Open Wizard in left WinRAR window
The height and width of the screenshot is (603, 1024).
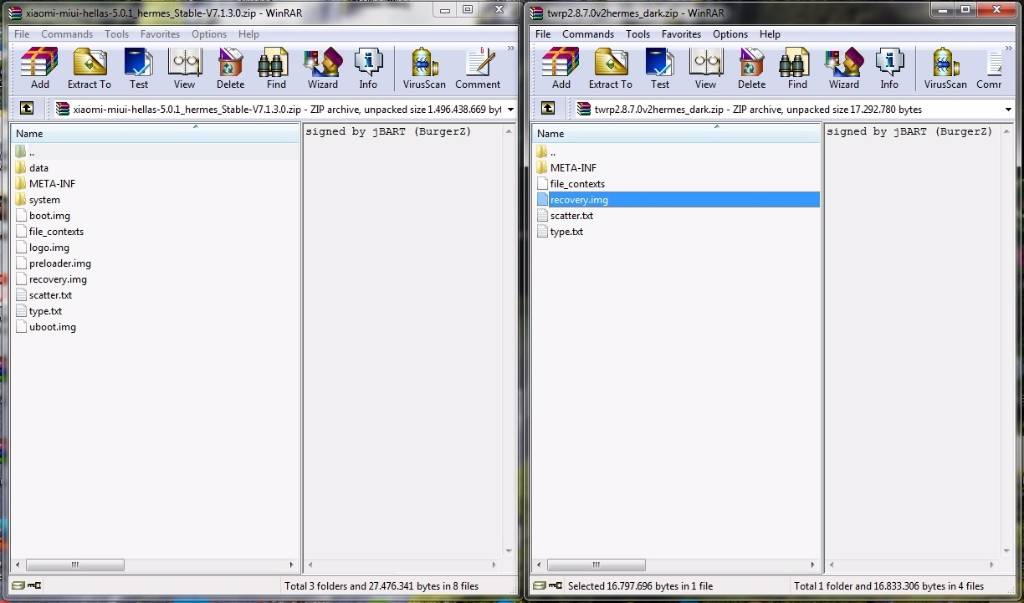[323, 68]
